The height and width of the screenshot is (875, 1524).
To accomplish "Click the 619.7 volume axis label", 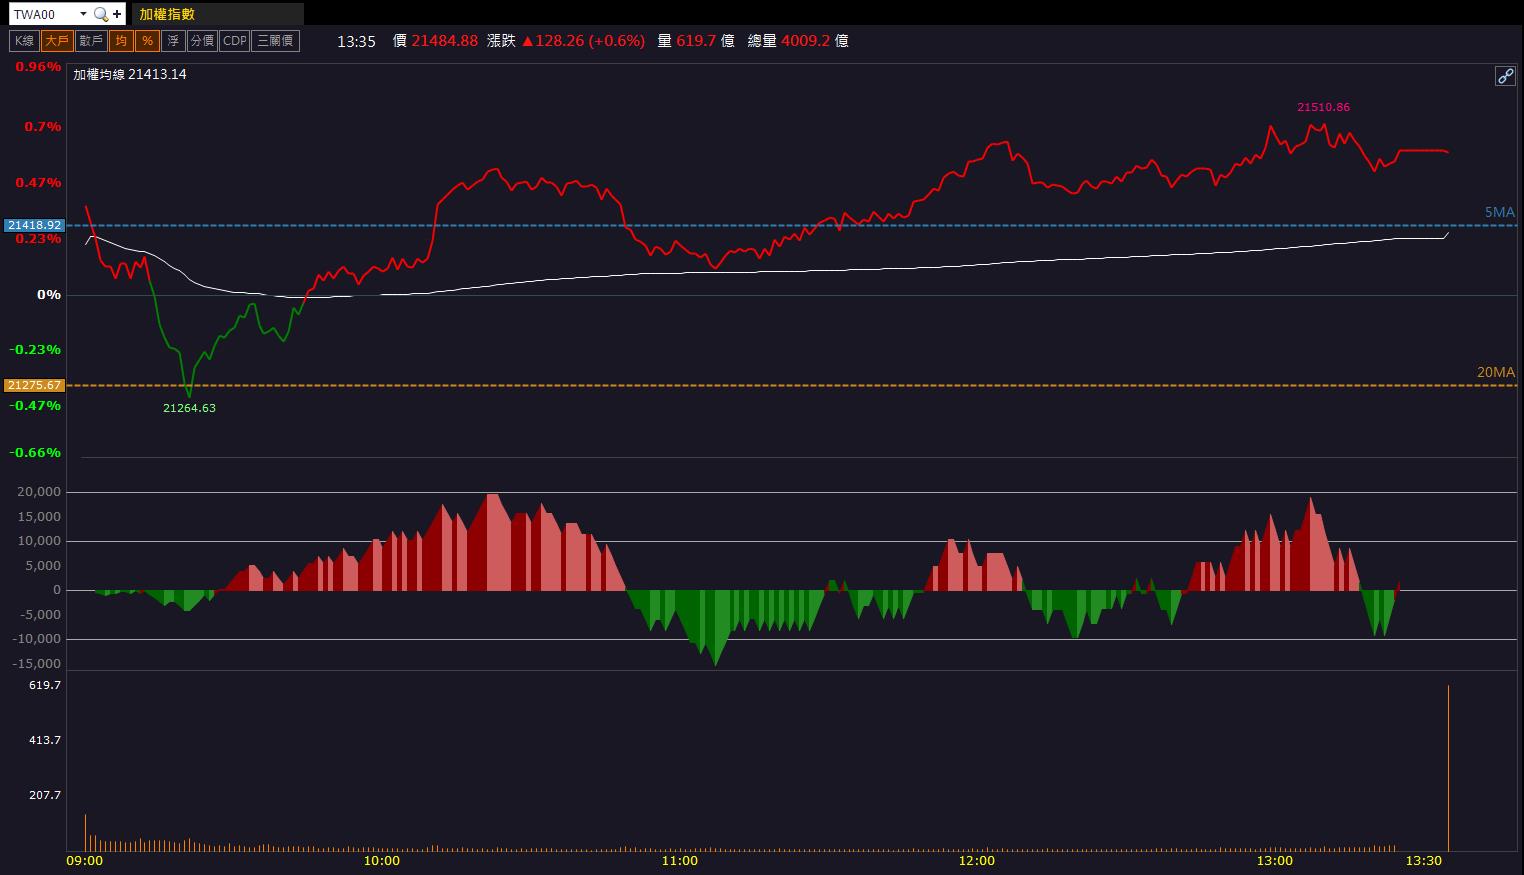I will click(45, 685).
